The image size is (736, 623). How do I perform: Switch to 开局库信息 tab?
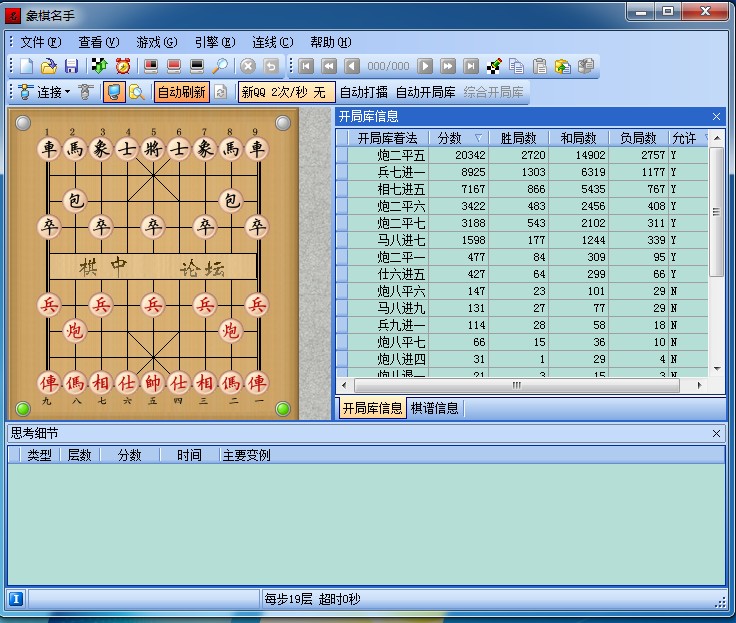click(x=372, y=408)
